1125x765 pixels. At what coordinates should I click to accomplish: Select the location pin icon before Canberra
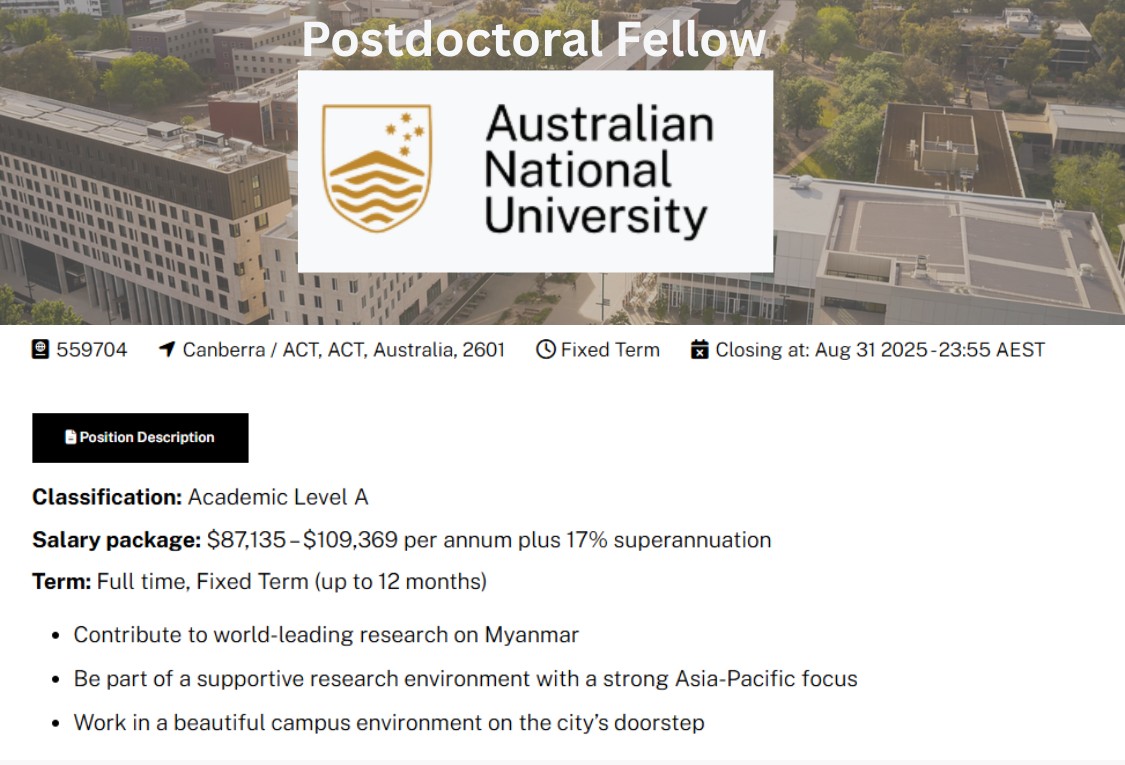[166, 349]
